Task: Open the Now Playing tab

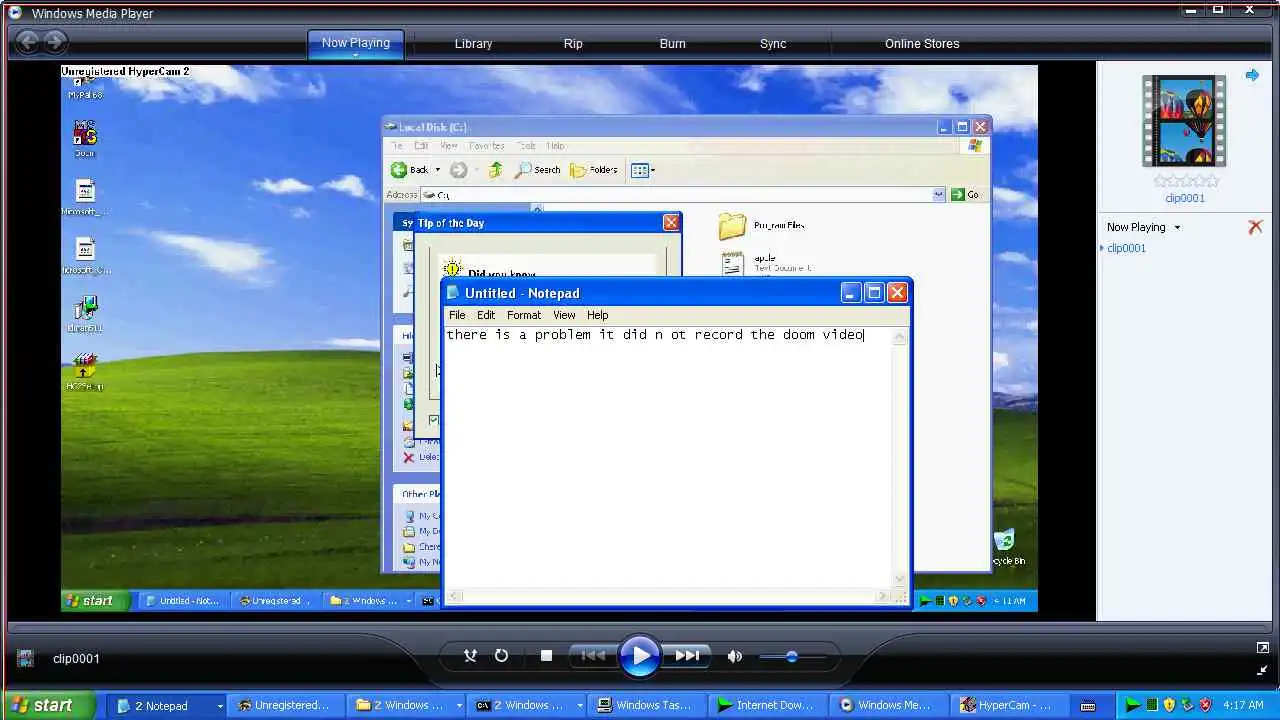Action: click(356, 43)
